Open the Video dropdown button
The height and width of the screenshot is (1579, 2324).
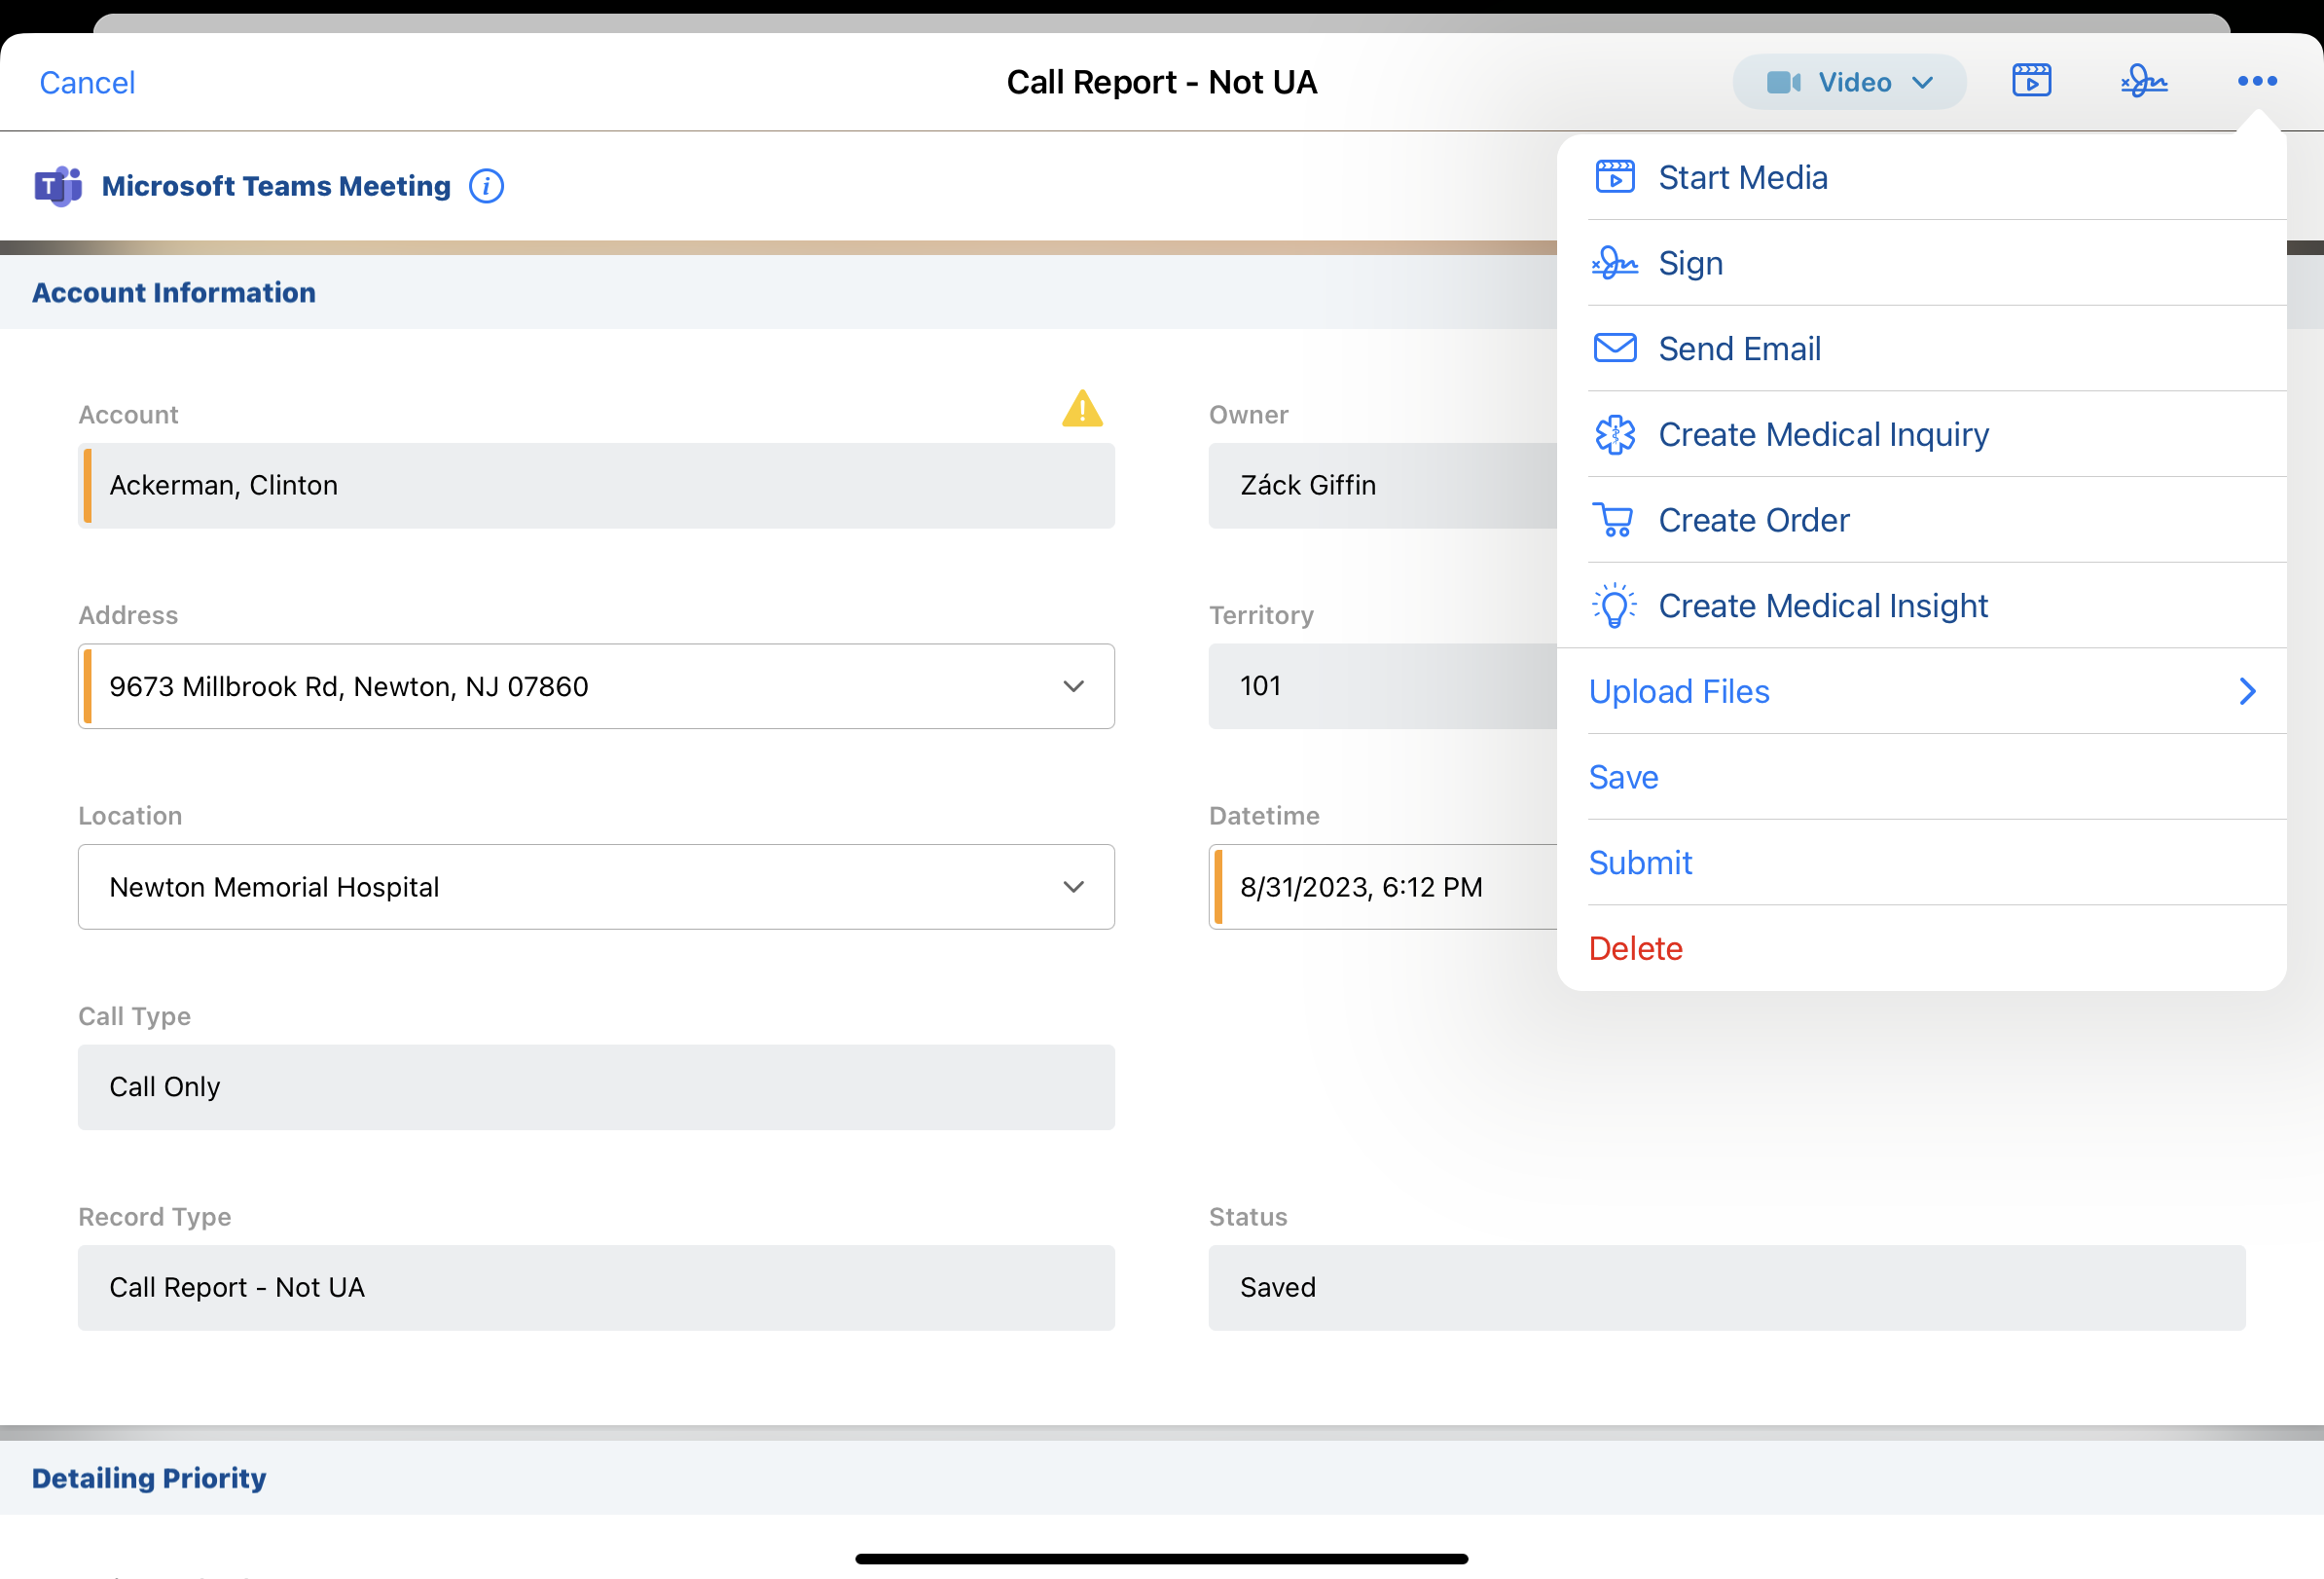1848,82
